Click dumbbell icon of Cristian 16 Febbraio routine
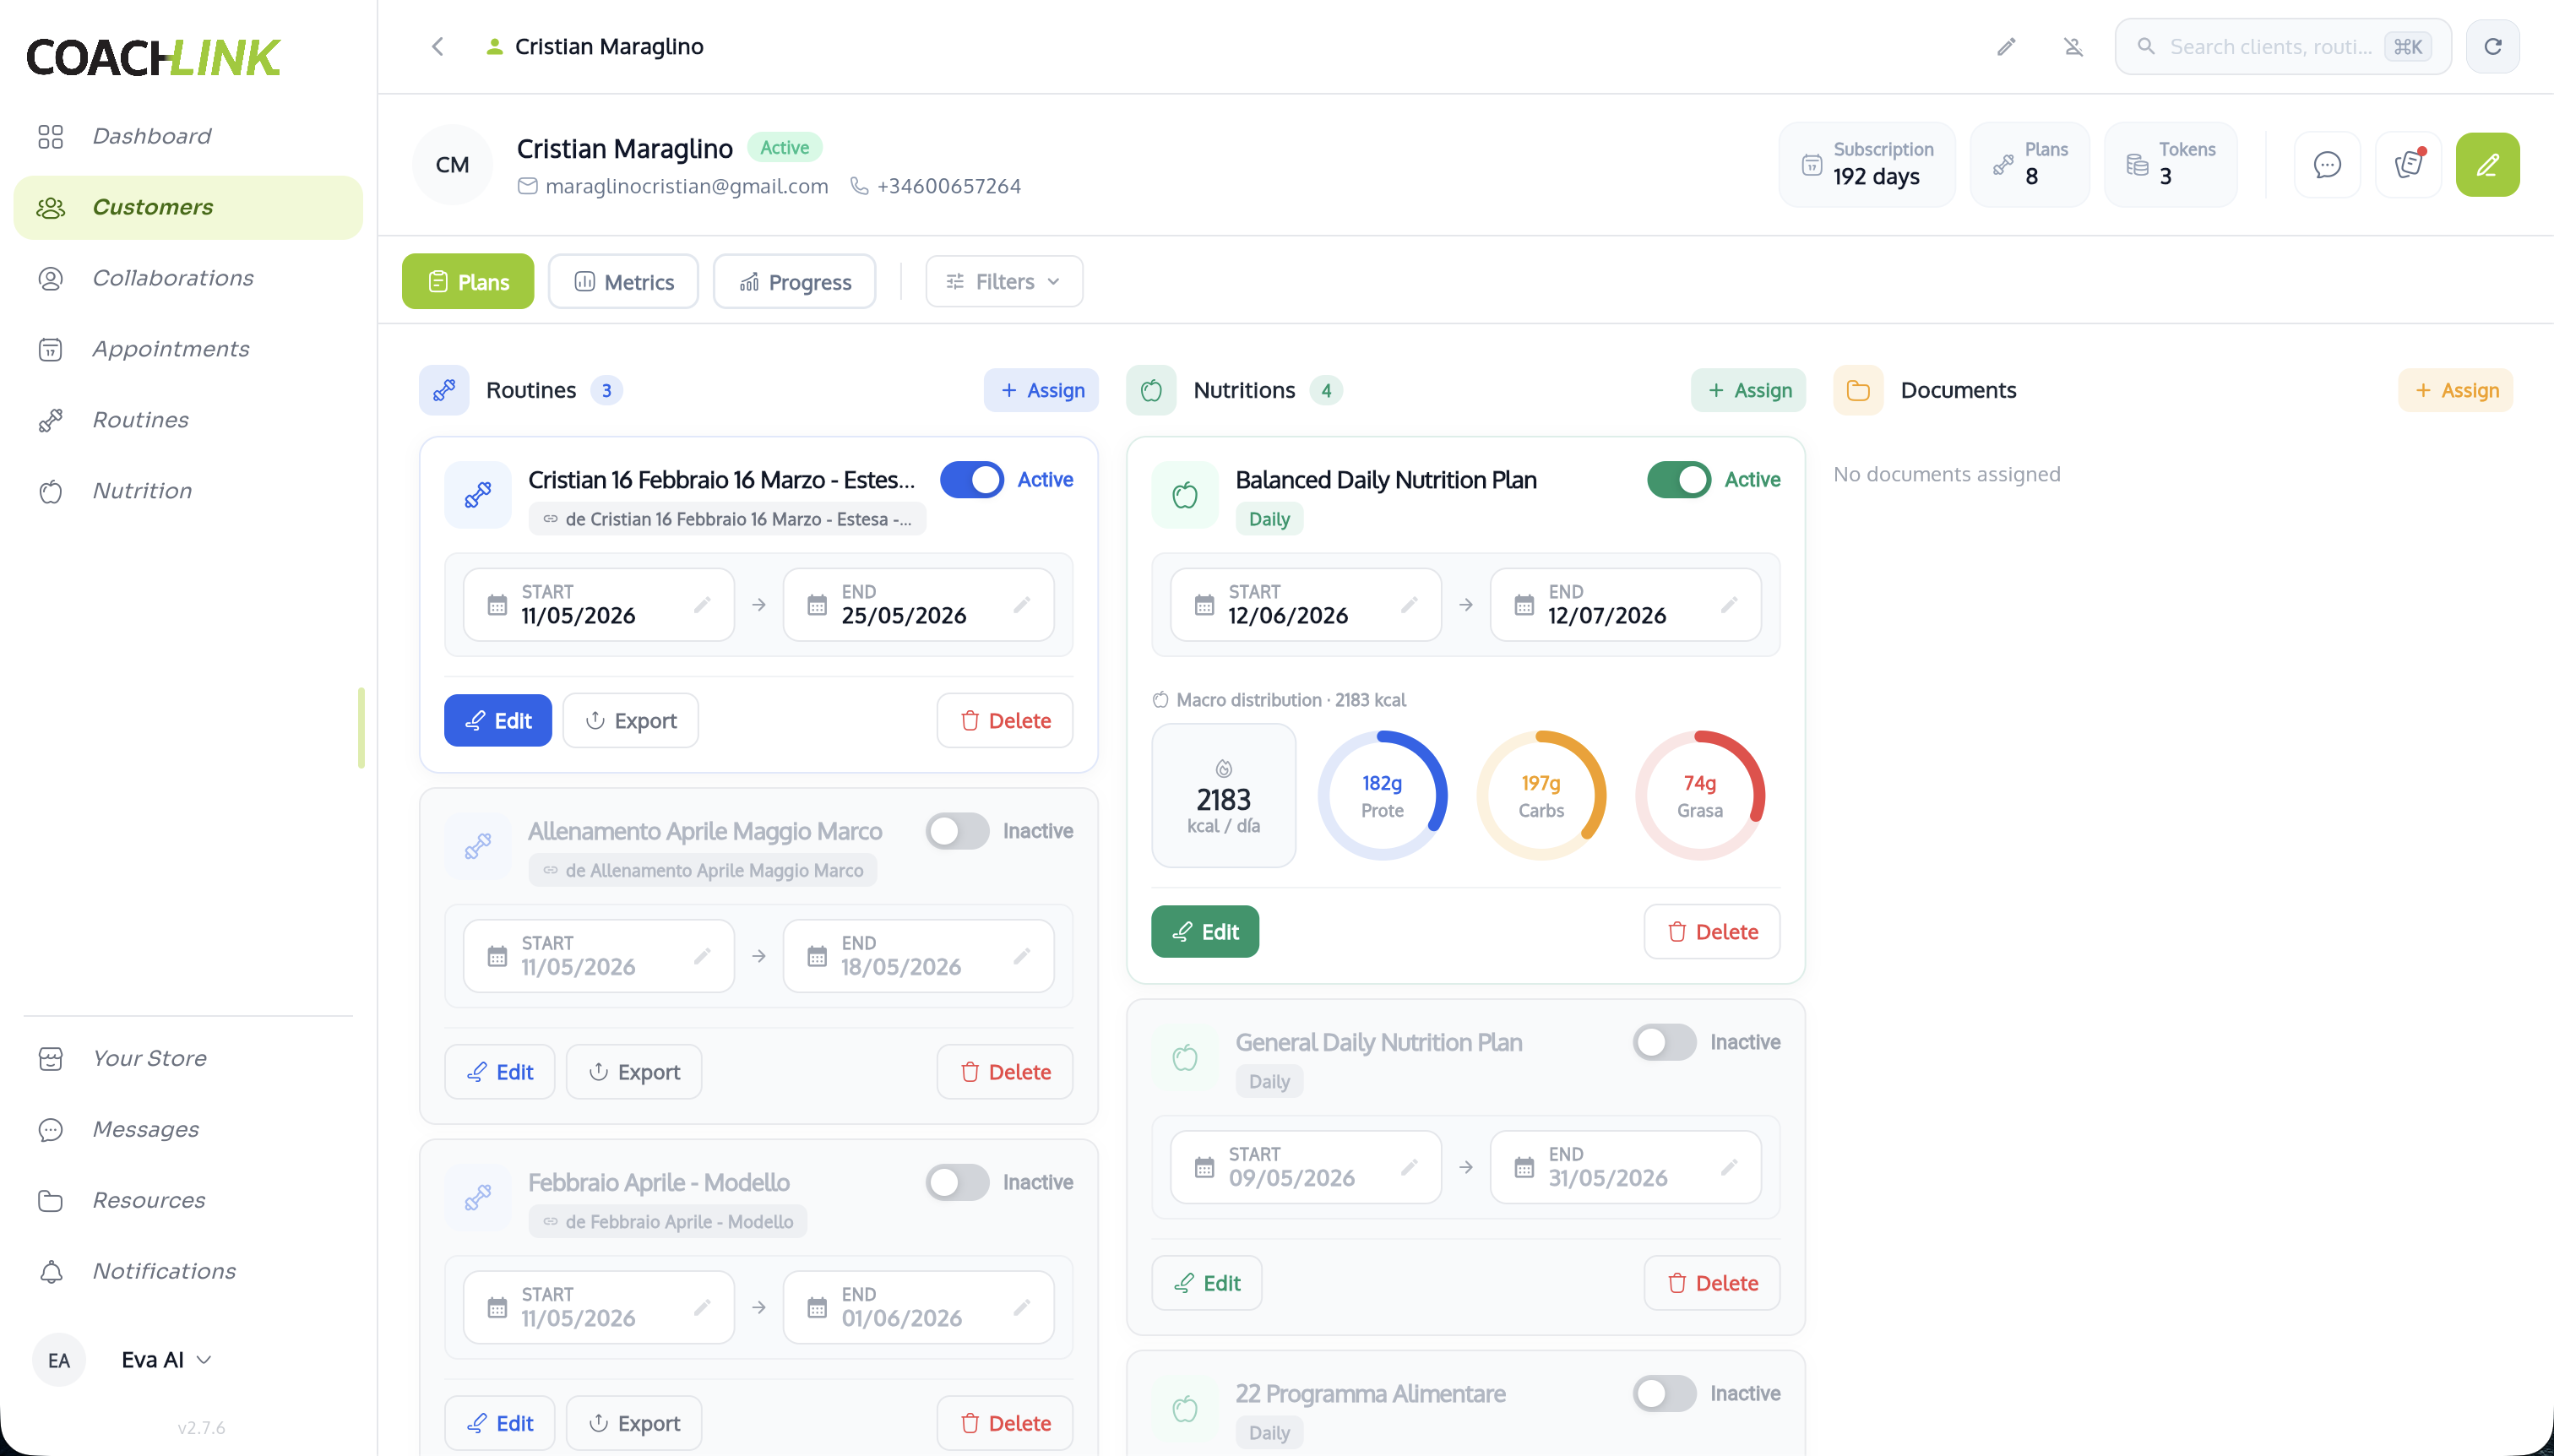Screen dimensions: 2554x1456 pyautogui.click(x=478, y=495)
